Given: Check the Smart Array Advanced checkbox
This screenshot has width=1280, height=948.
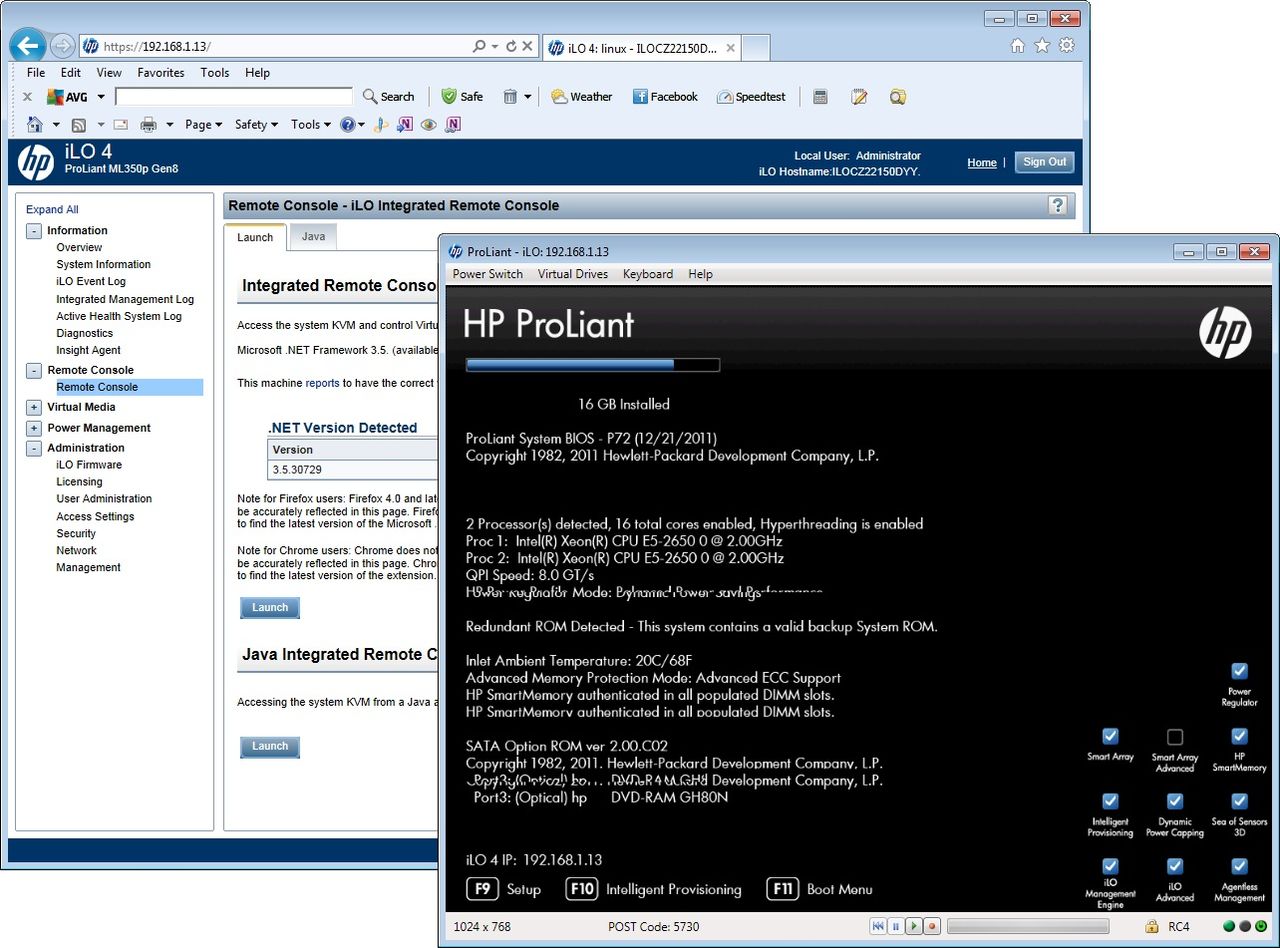Looking at the screenshot, I should [1175, 737].
